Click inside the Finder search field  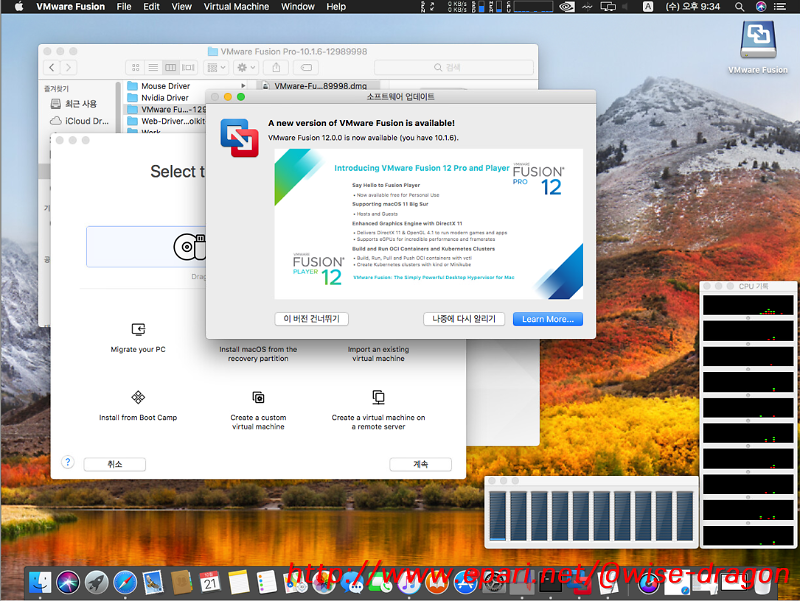tap(454, 67)
